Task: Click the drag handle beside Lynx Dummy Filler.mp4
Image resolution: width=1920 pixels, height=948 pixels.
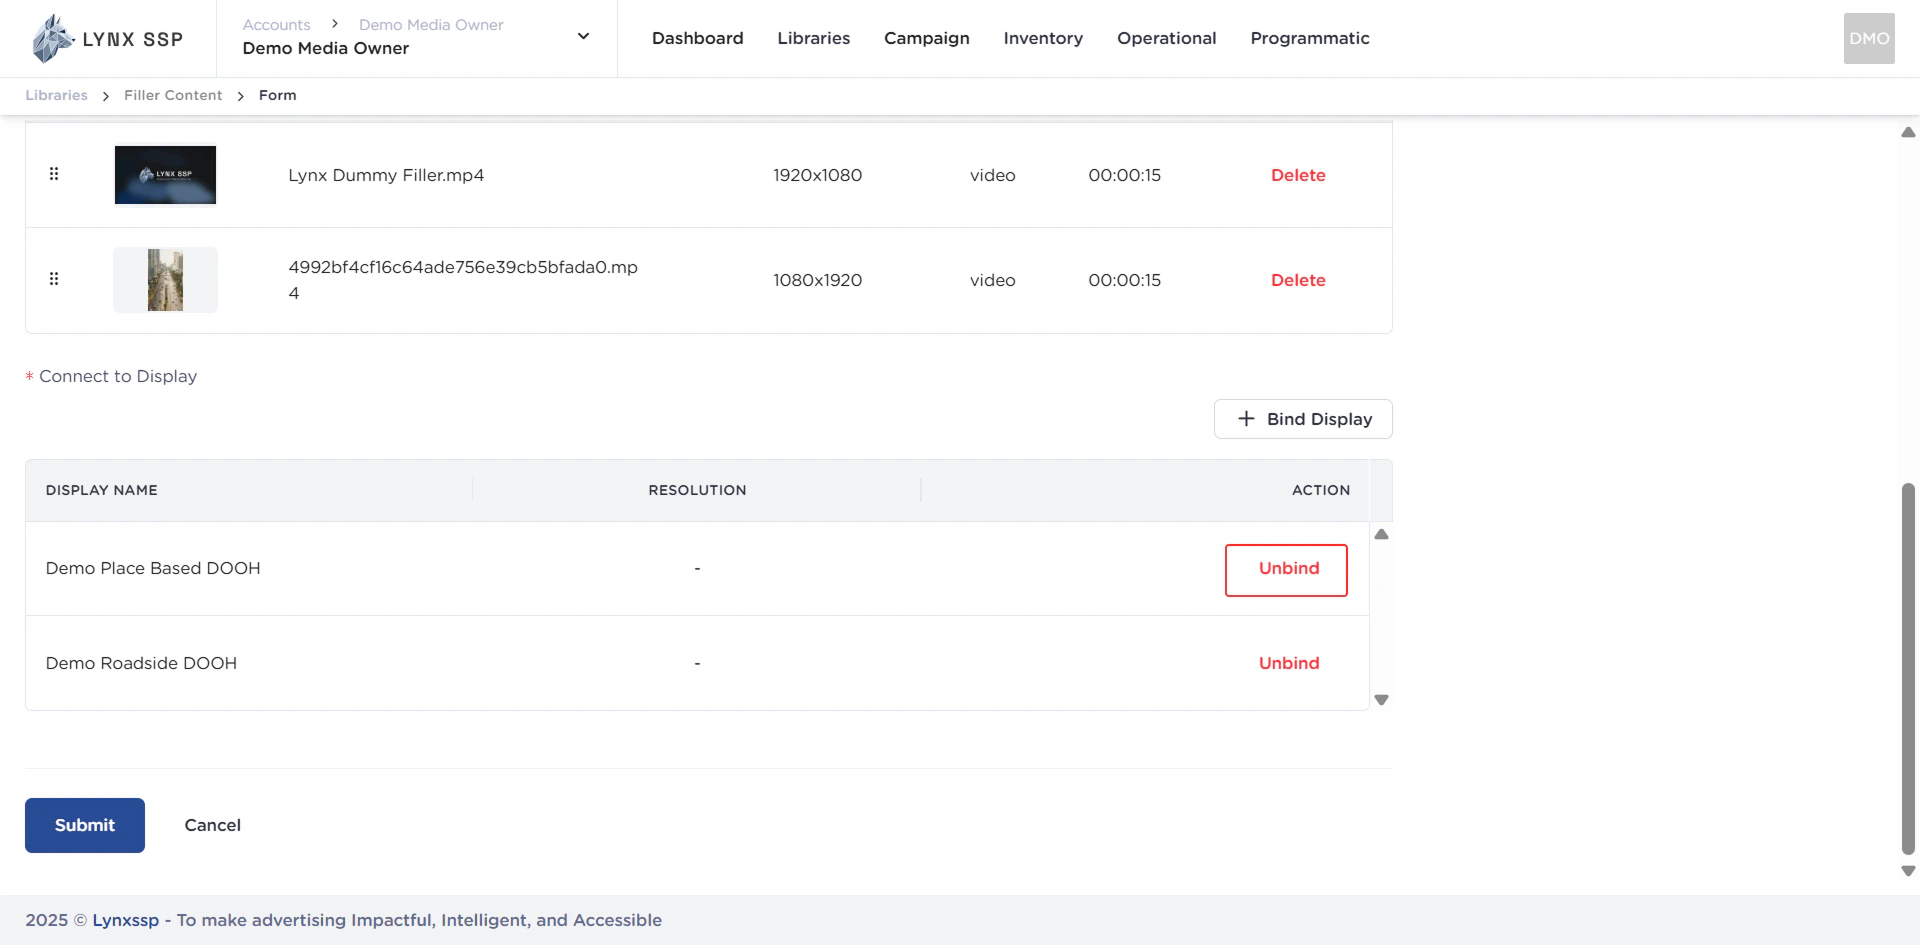Action: coord(55,174)
